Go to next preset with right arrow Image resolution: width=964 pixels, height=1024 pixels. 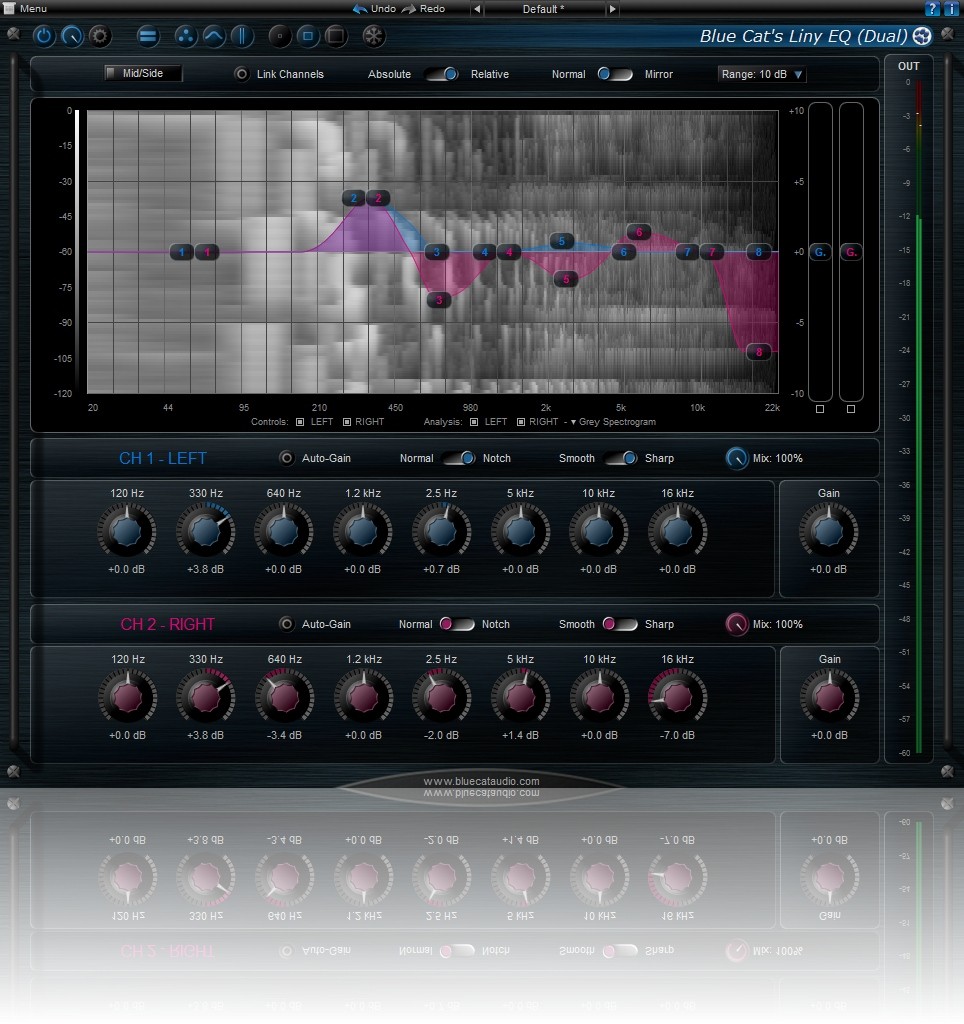click(x=612, y=9)
